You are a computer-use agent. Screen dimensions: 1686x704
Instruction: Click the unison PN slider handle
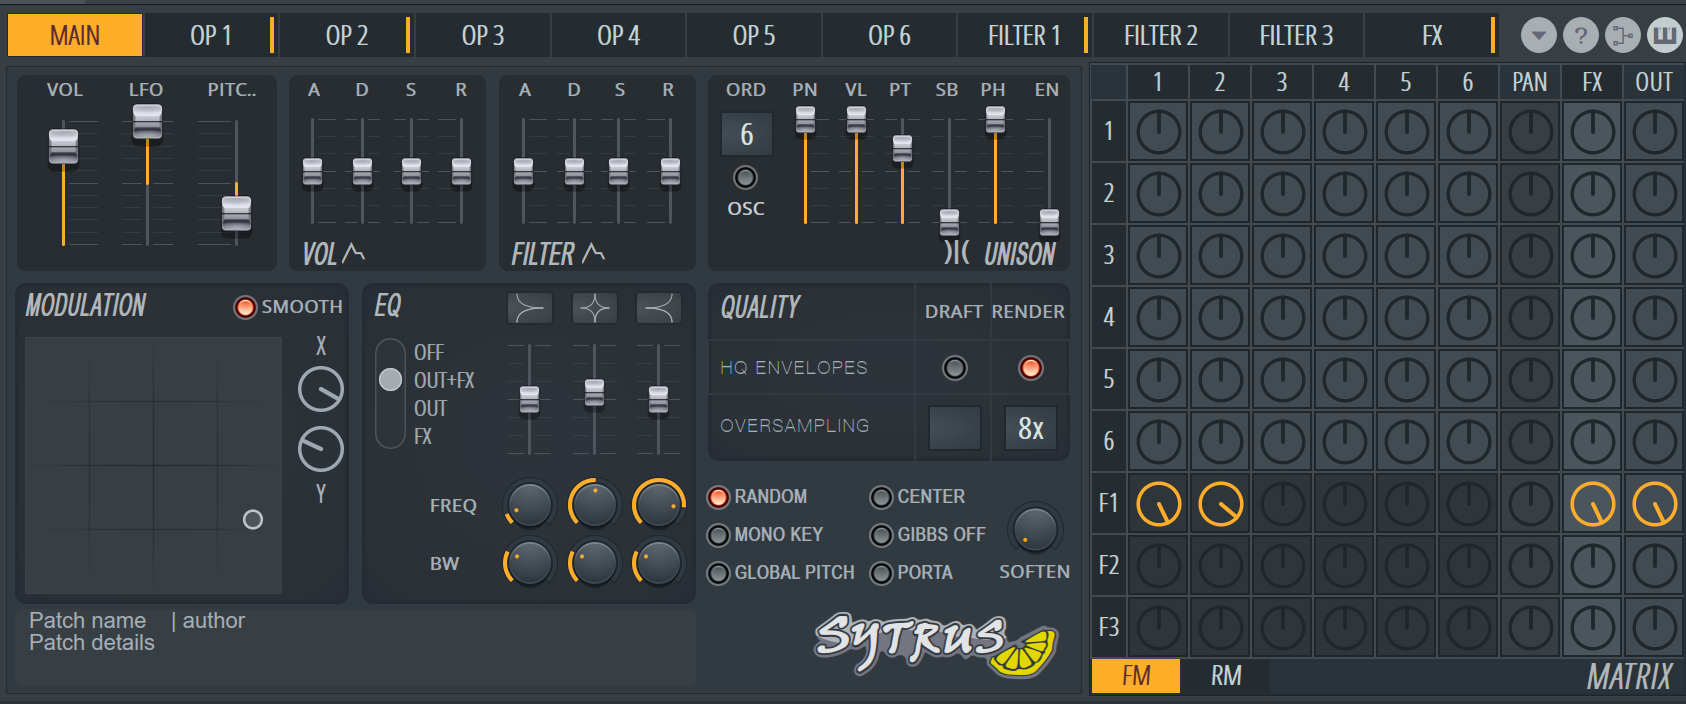805,120
